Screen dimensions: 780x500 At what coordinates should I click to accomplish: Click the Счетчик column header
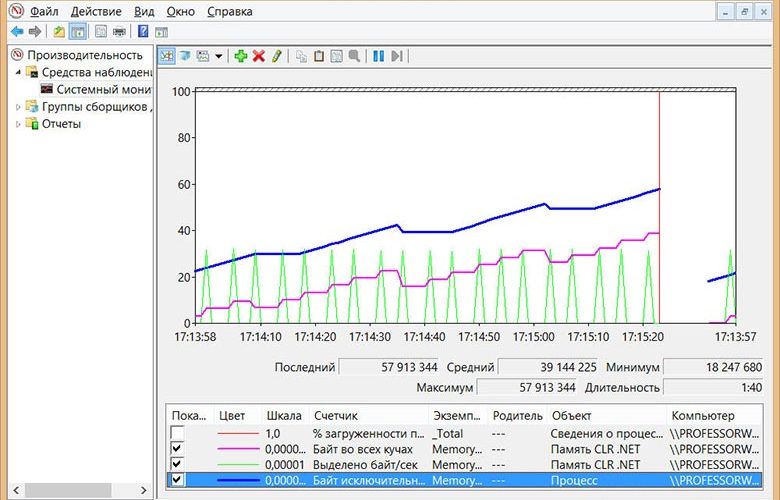[334, 415]
